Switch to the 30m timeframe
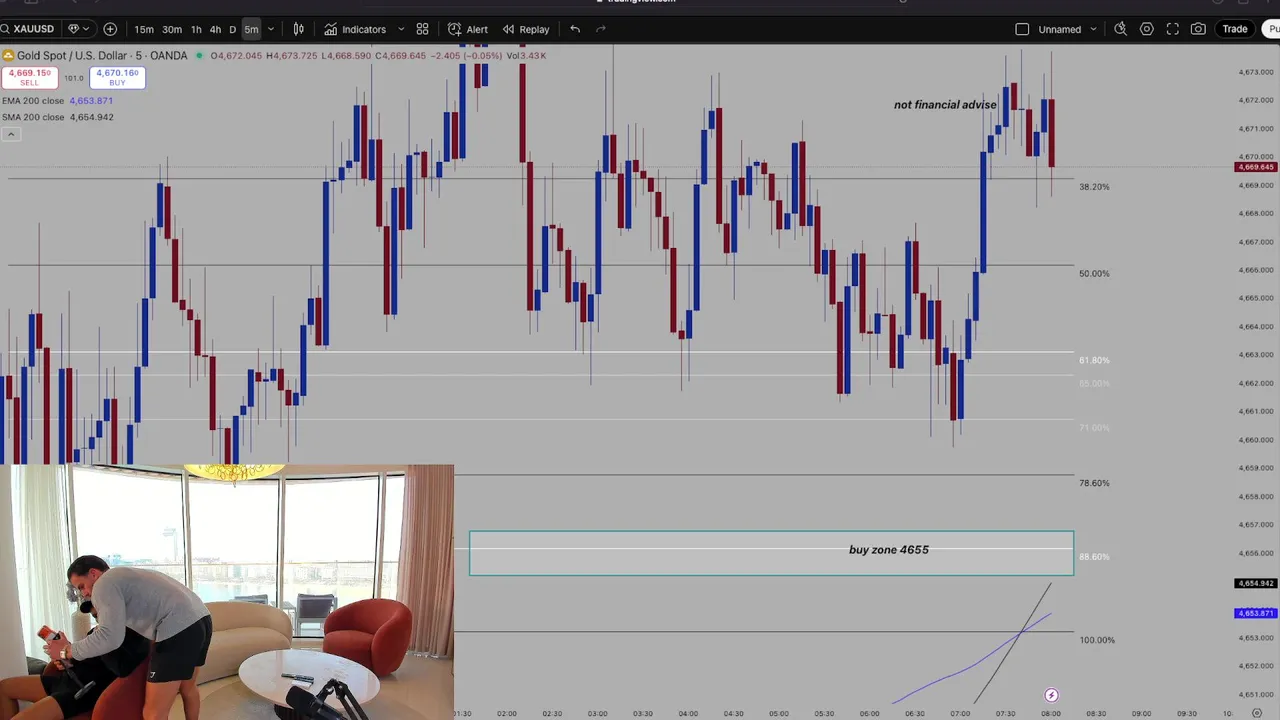1280x720 pixels. (172, 29)
